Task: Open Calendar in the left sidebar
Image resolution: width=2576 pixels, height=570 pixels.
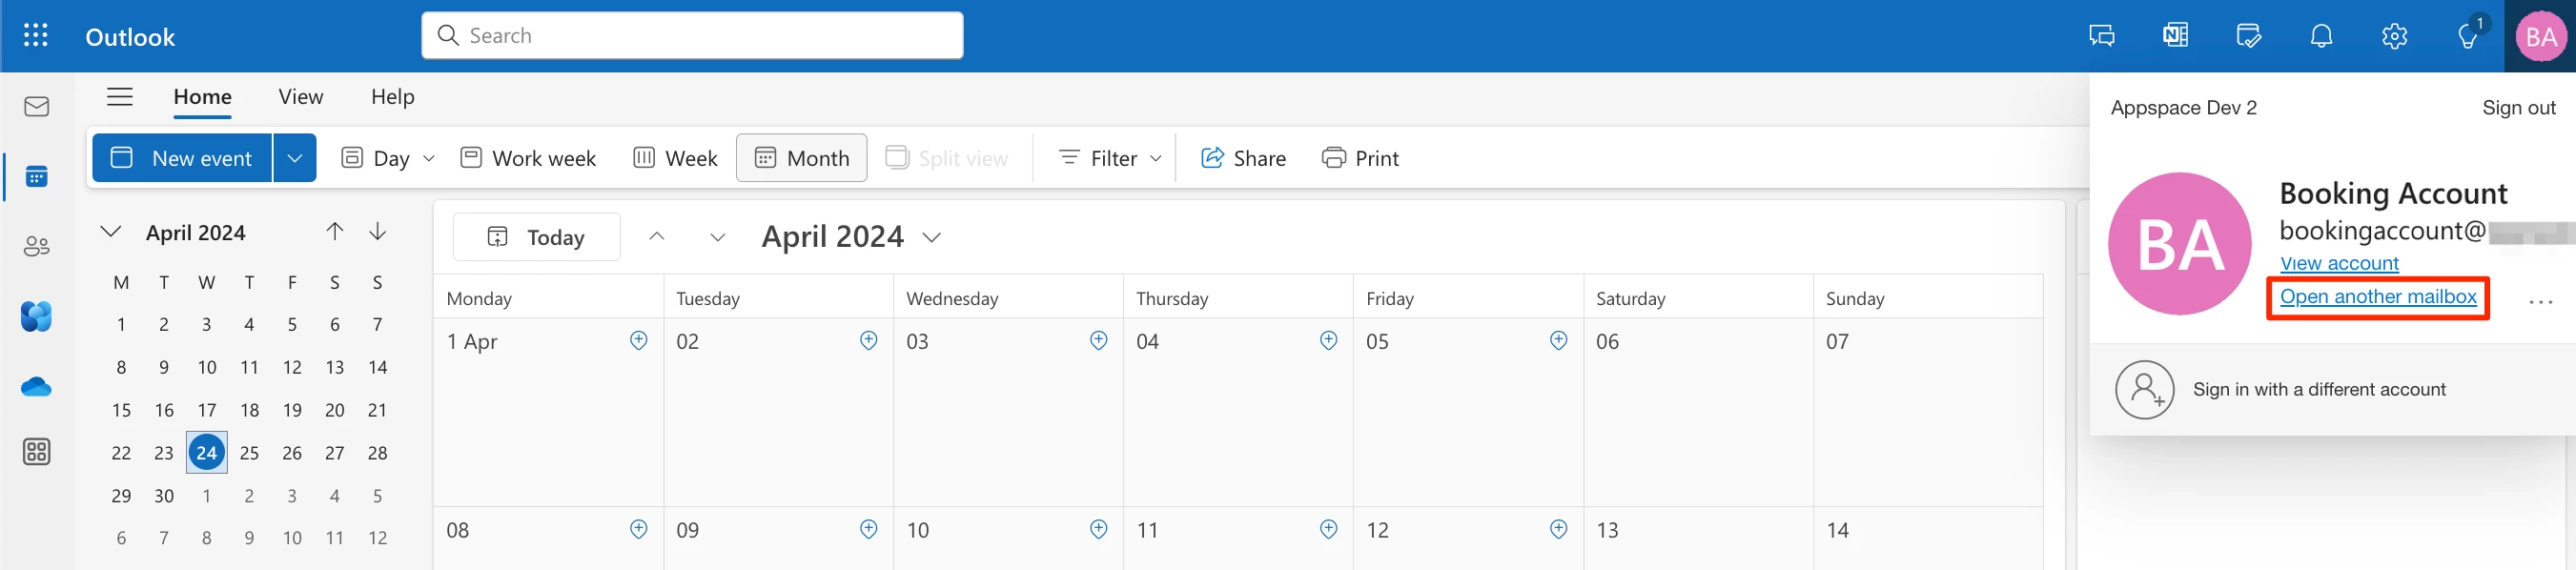Action: coord(36,177)
